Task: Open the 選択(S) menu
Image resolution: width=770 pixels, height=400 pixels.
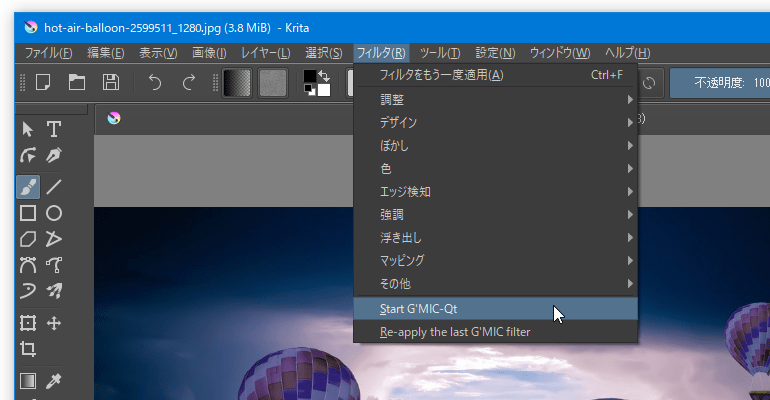Action: click(x=324, y=53)
